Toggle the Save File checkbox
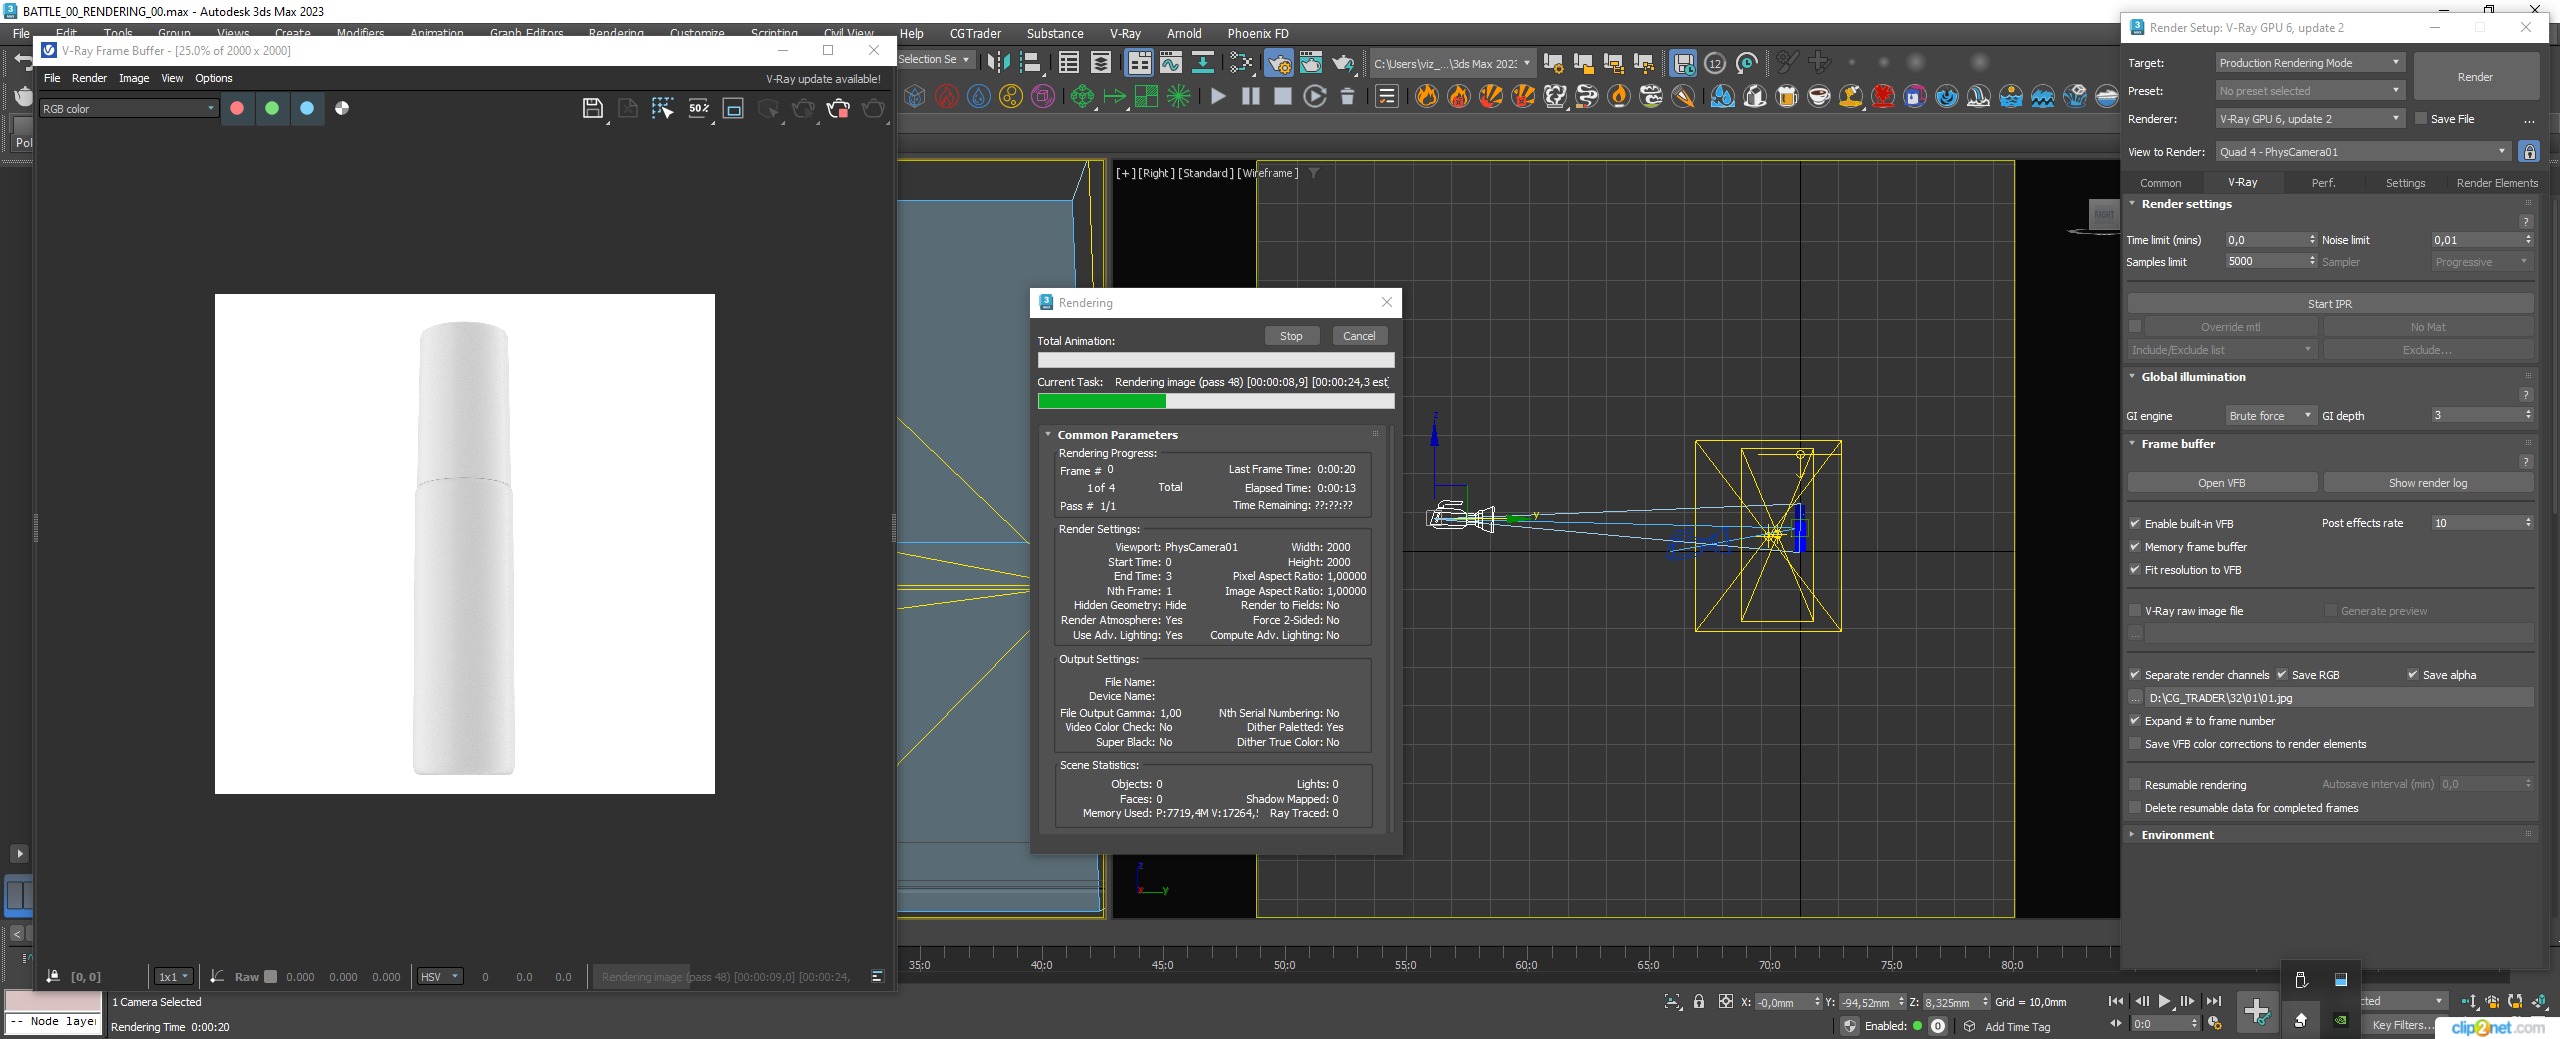 tap(2421, 118)
